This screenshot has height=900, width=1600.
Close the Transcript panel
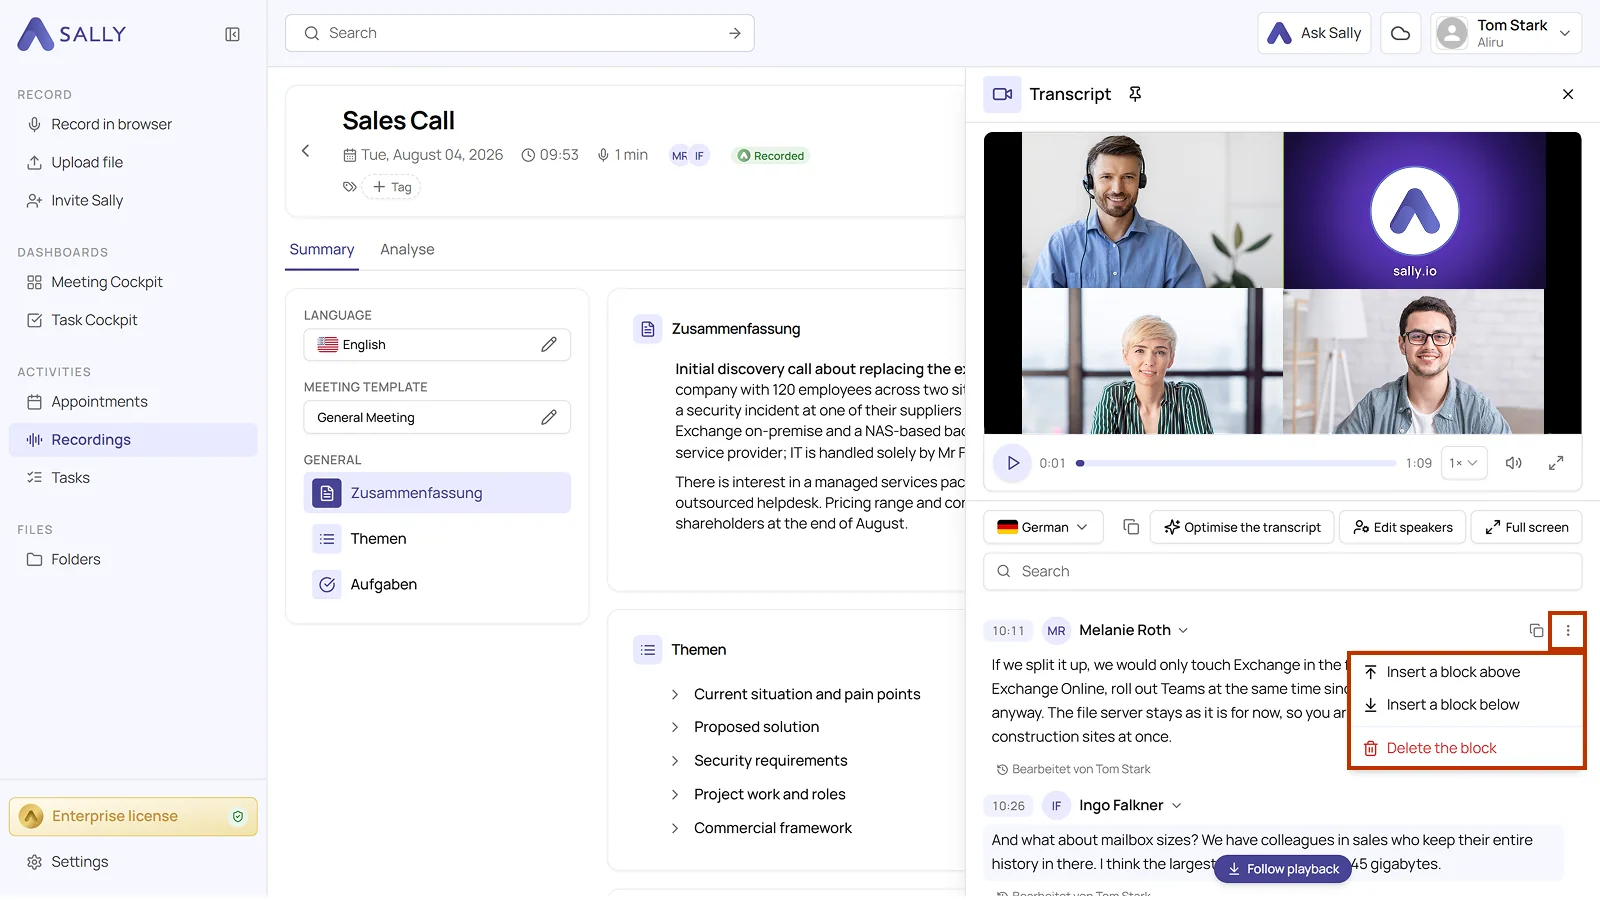click(x=1568, y=94)
